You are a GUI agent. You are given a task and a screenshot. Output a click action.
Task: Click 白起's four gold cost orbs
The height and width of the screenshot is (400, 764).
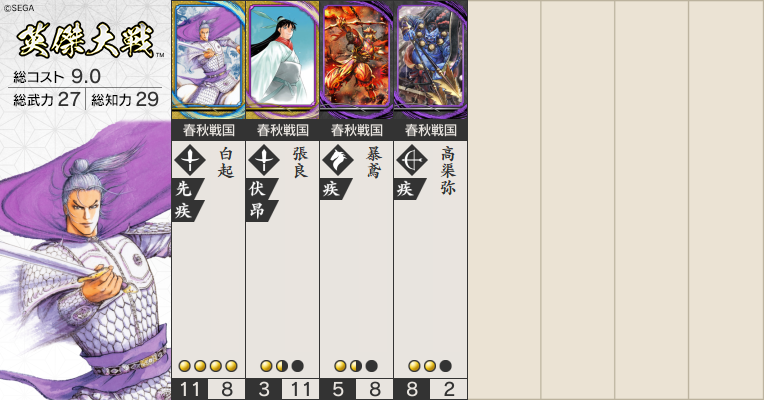[208, 366]
